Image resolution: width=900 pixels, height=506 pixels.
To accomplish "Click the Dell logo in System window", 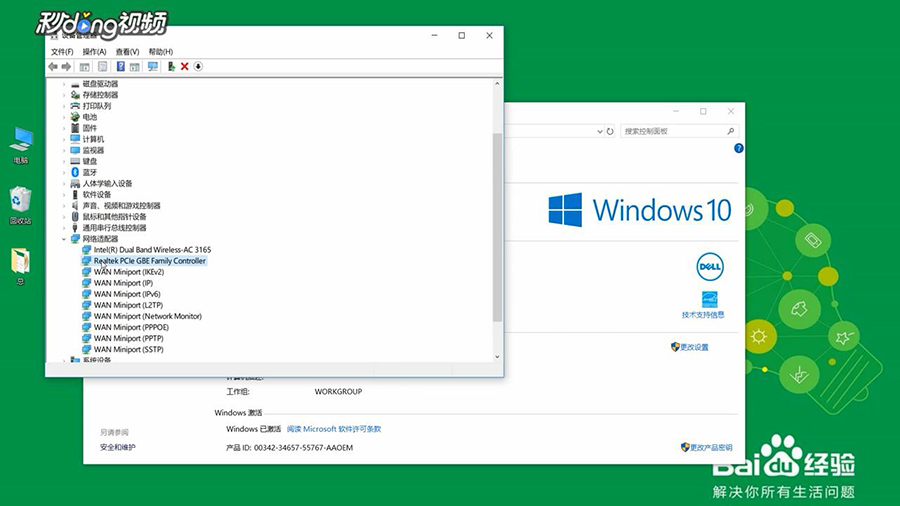I will tap(710, 267).
